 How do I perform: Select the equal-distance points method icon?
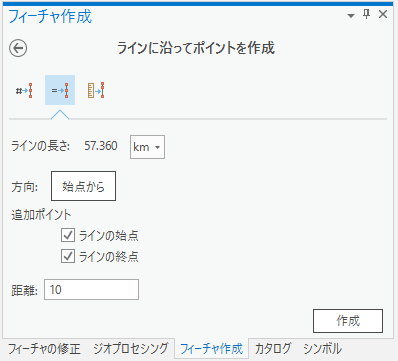click(60, 90)
